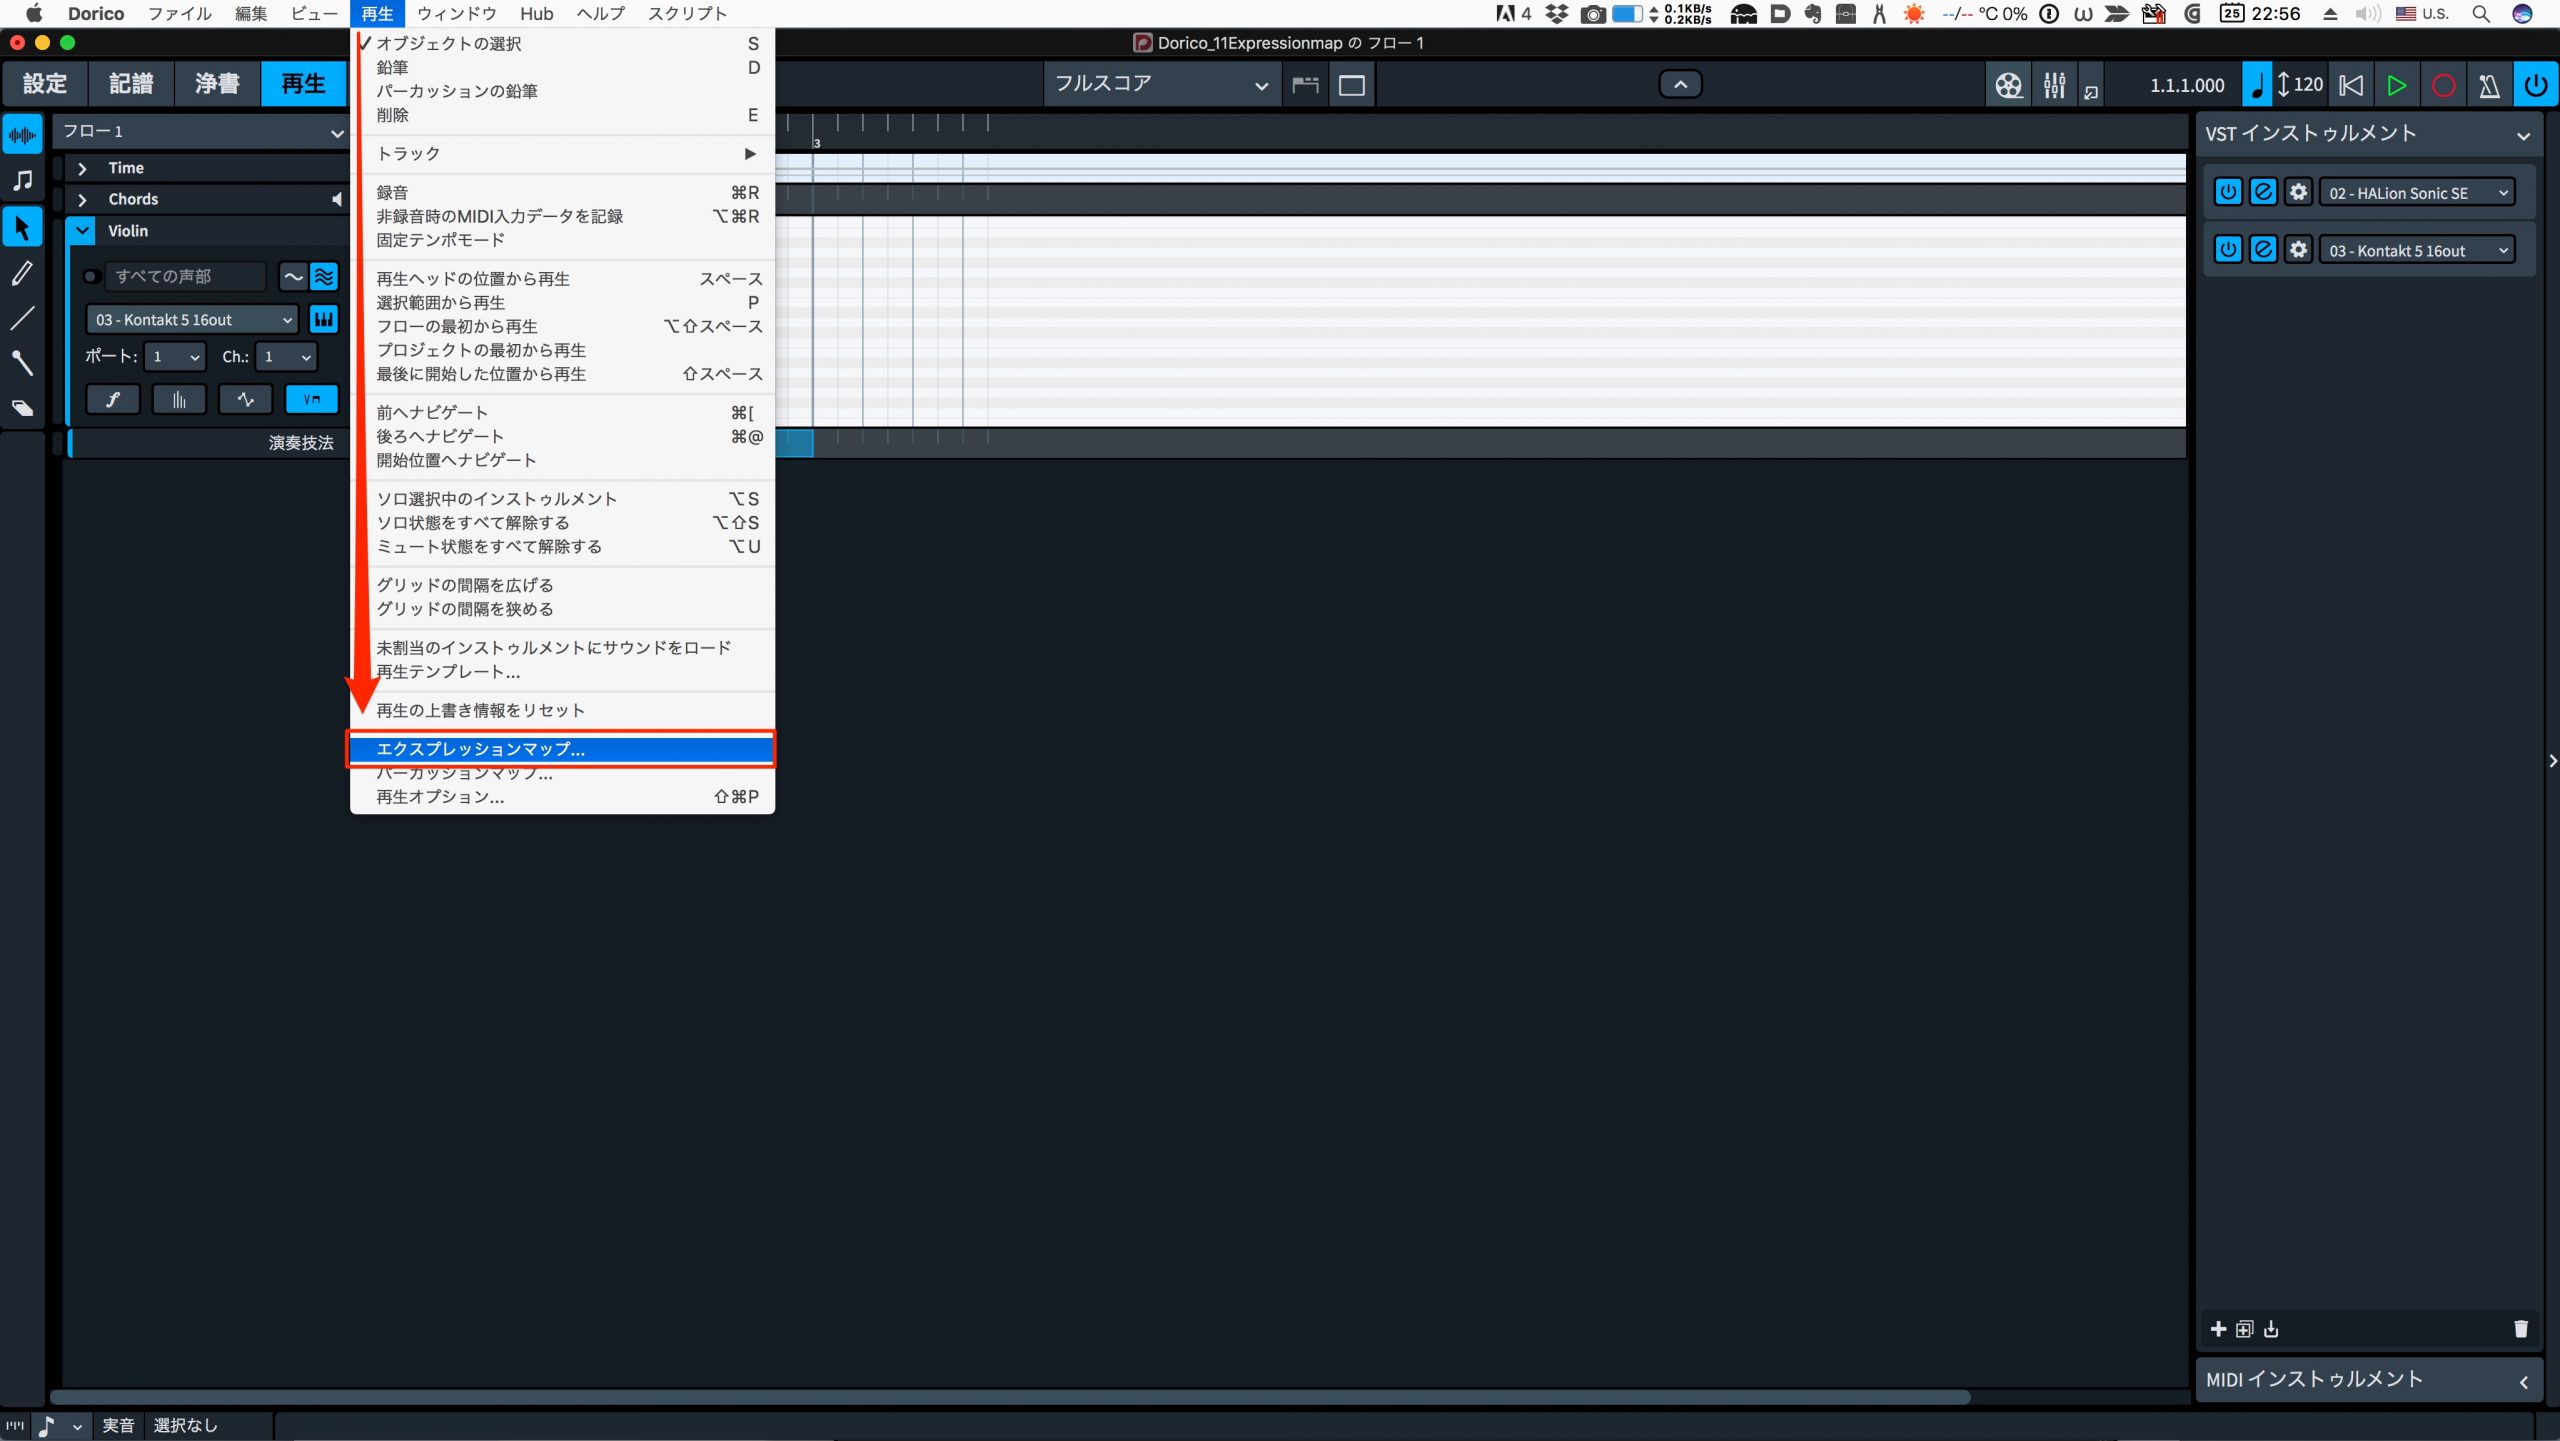Collapse the toolbar with the up chevron button

pyautogui.click(x=1681, y=84)
